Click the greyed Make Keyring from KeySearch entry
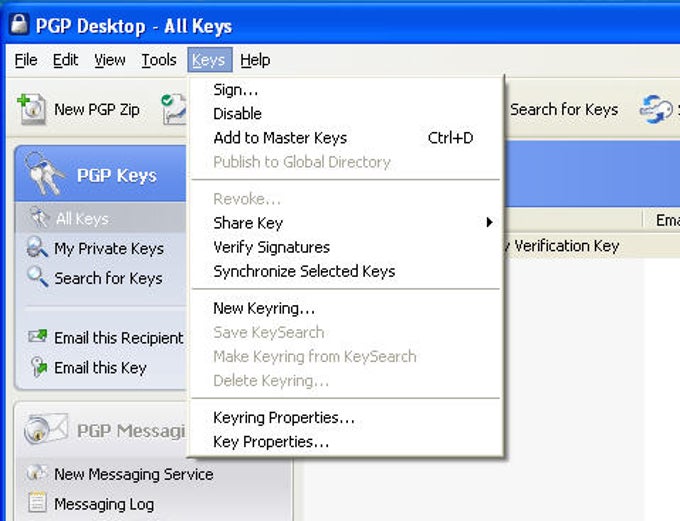 (x=346, y=357)
